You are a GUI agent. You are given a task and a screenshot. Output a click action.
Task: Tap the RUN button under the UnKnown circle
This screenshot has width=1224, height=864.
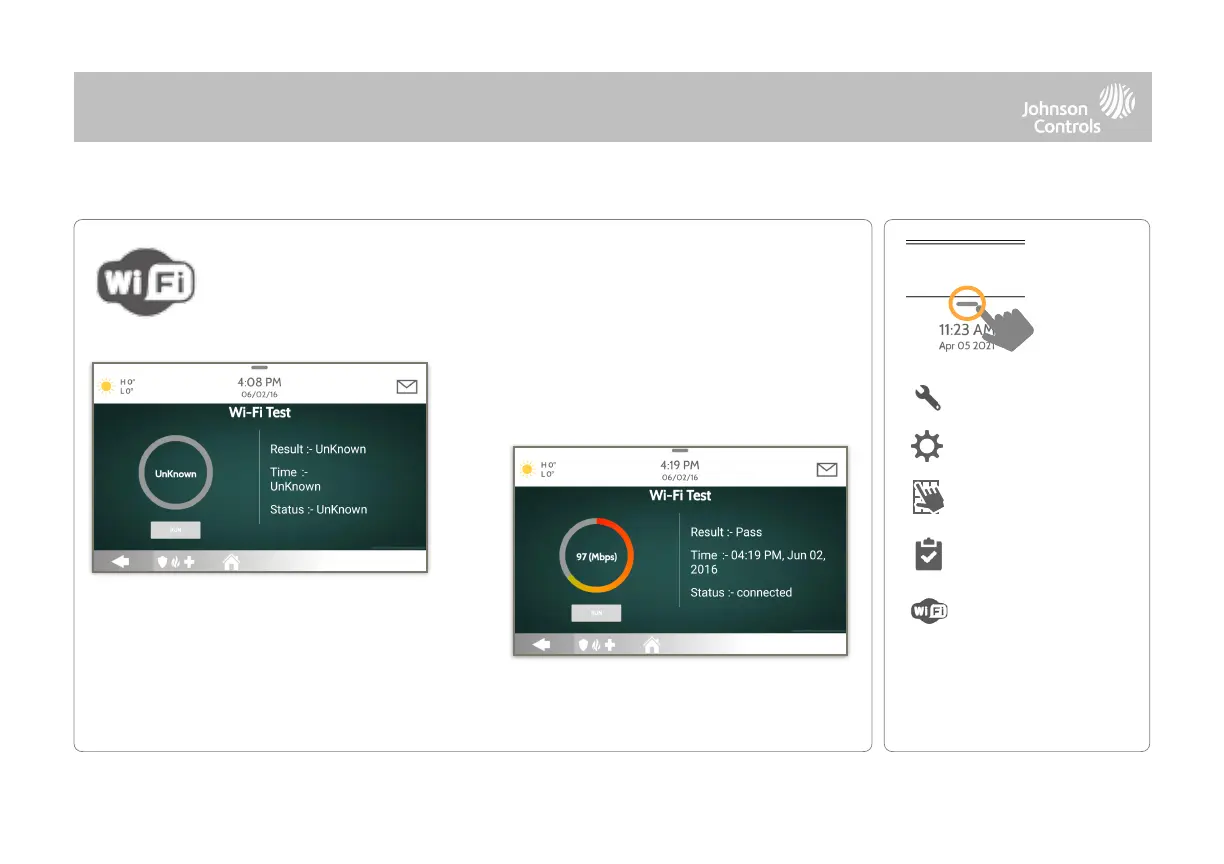[x=176, y=531]
